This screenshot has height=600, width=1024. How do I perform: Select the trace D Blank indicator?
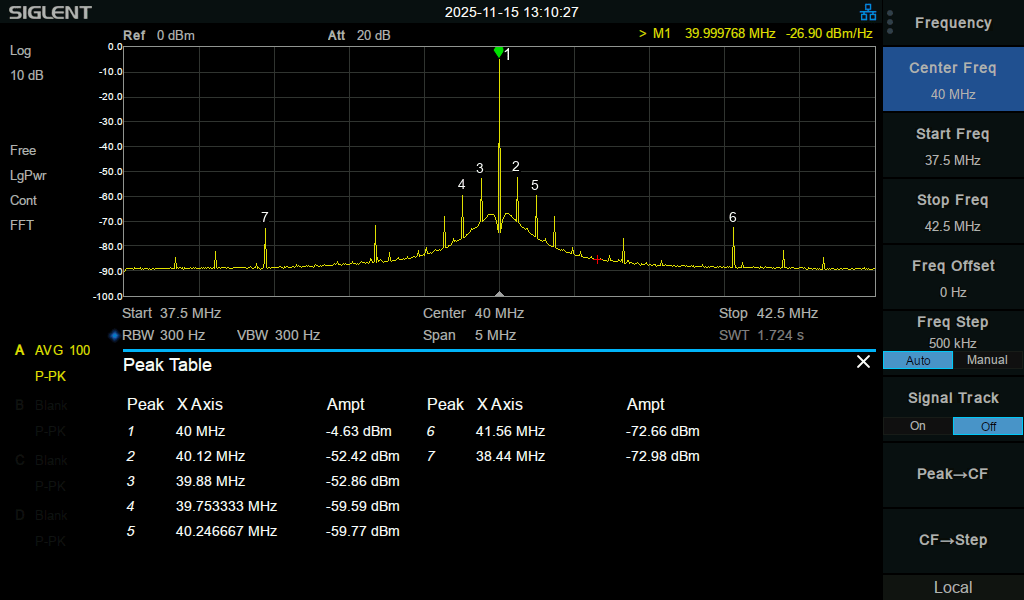41,515
